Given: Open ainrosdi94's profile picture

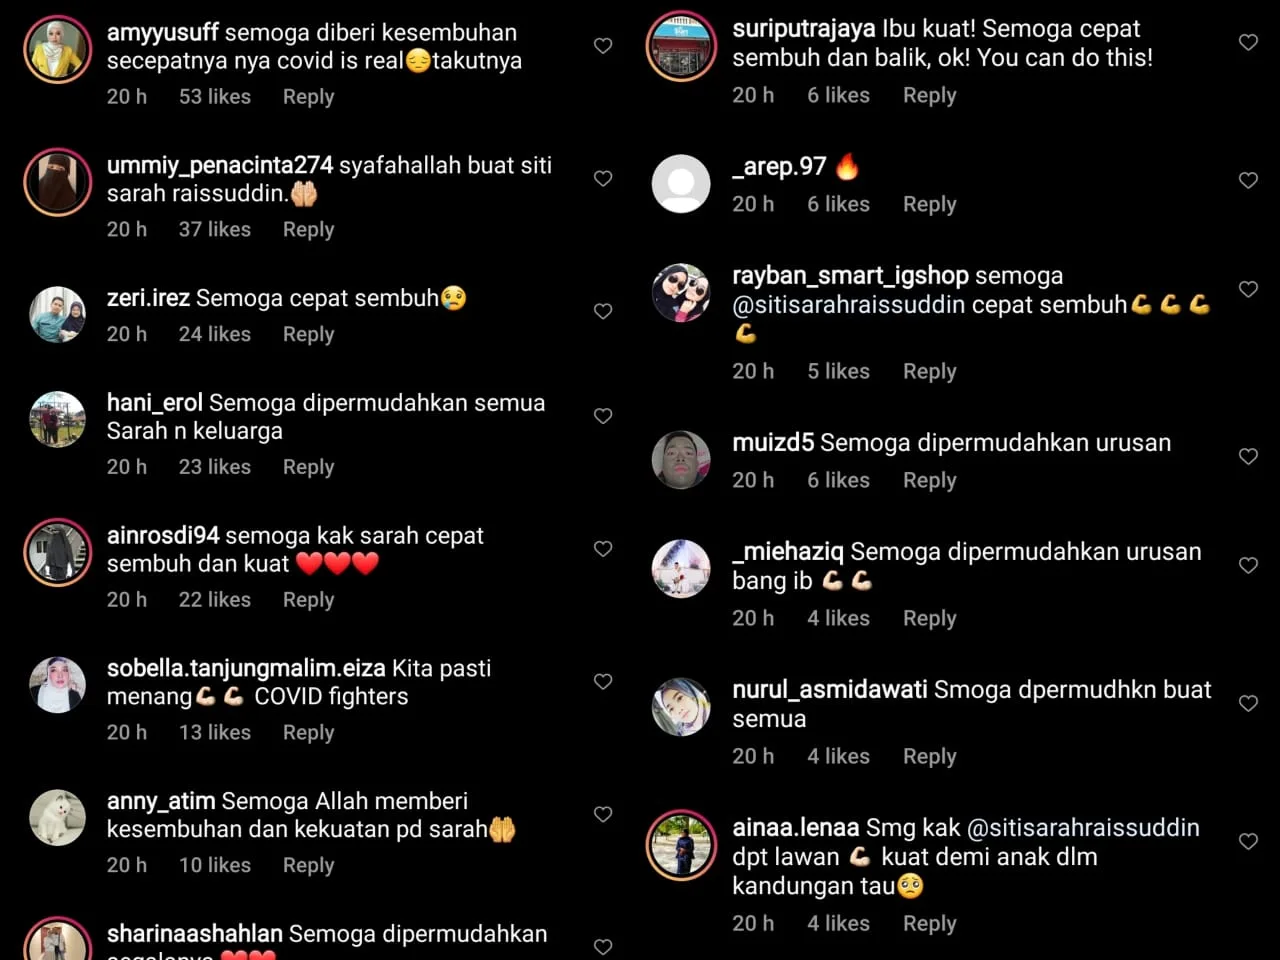Looking at the screenshot, I should click(58, 552).
